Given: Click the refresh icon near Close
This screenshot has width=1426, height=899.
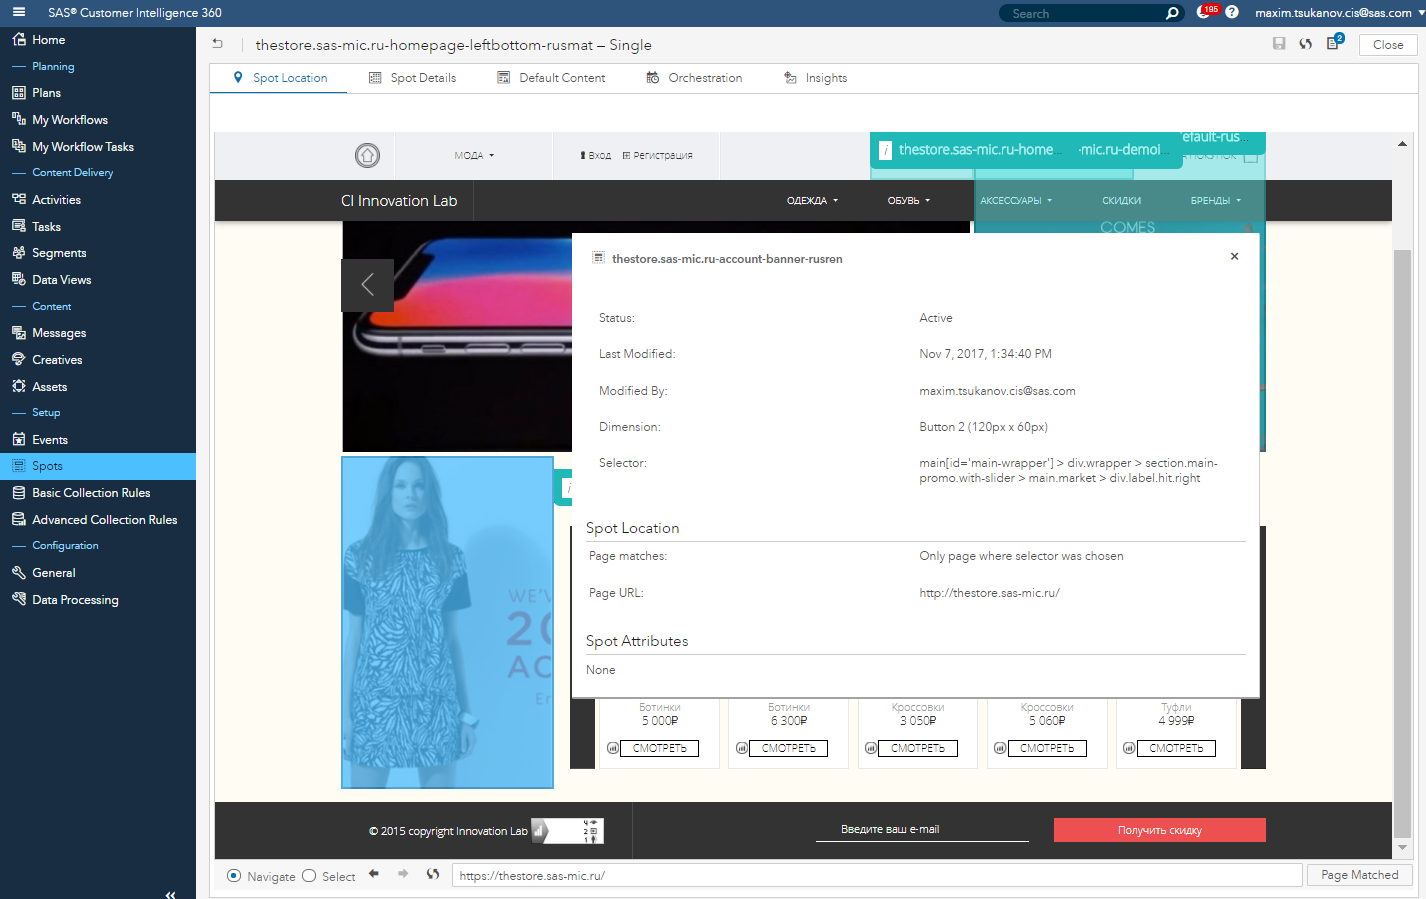Looking at the screenshot, I should 1306,44.
